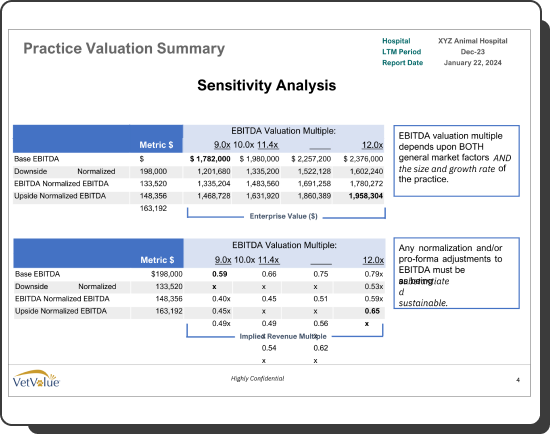Image resolution: width=550 pixels, height=434 pixels.
Task: Select the Practice Valuation Summary title
Action: click(x=124, y=48)
